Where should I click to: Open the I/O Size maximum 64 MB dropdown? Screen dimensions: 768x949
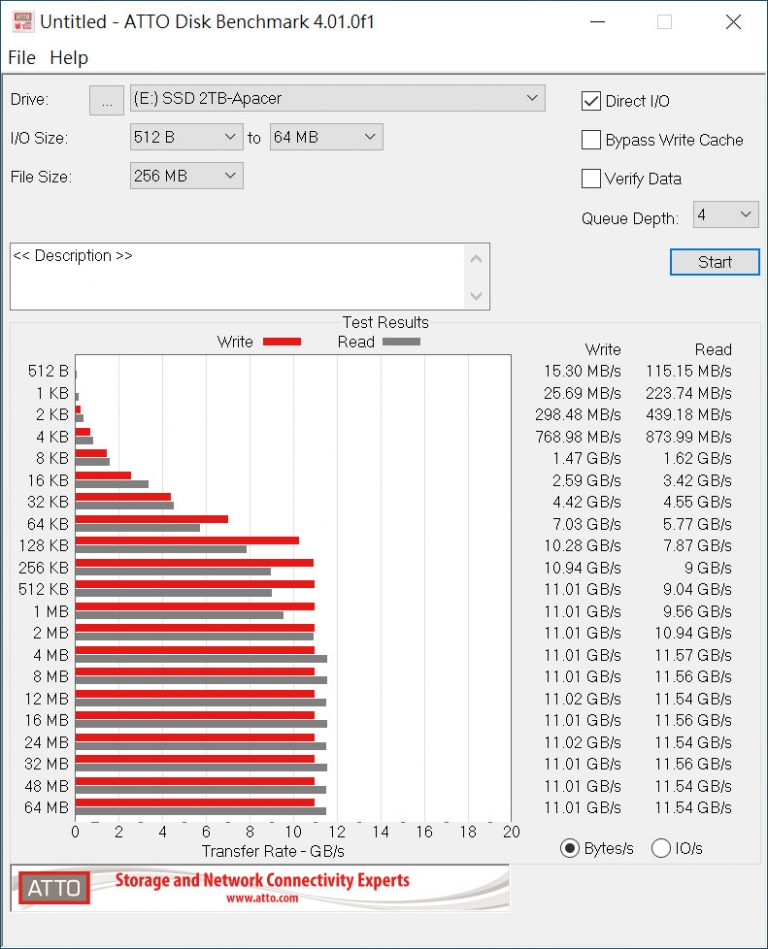pos(326,137)
